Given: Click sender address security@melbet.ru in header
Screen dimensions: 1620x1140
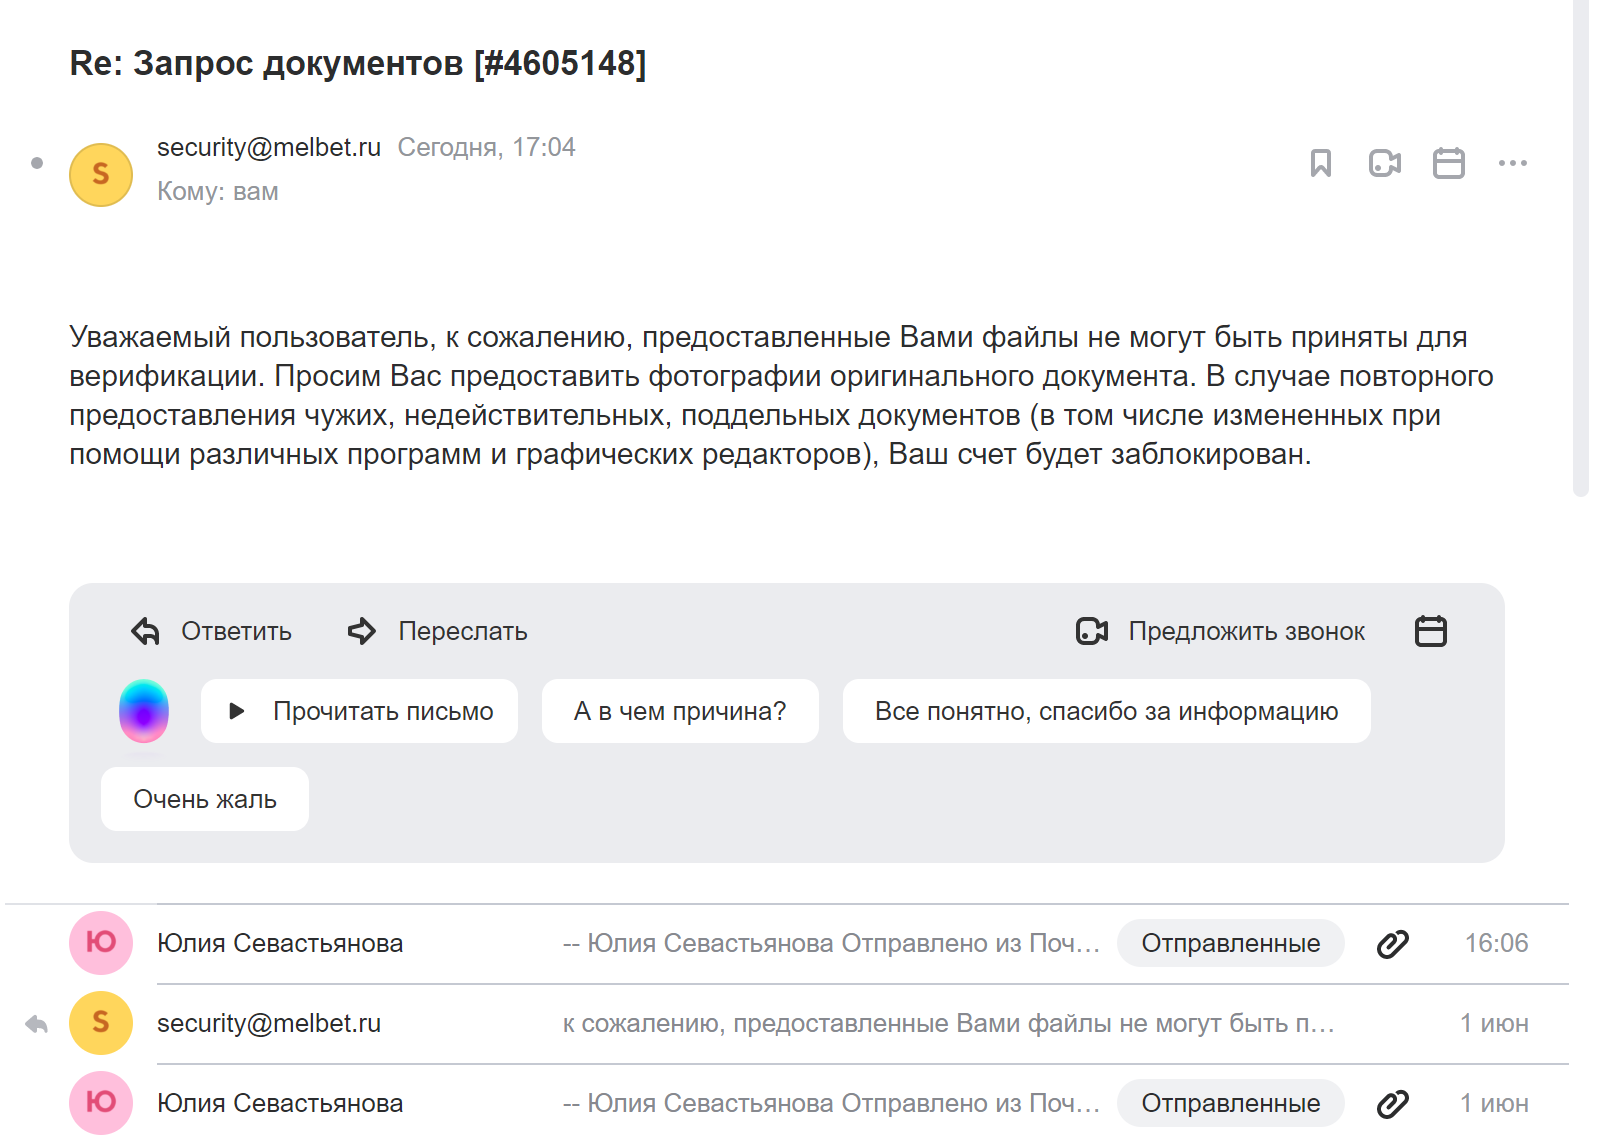Looking at the screenshot, I should pos(269,147).
